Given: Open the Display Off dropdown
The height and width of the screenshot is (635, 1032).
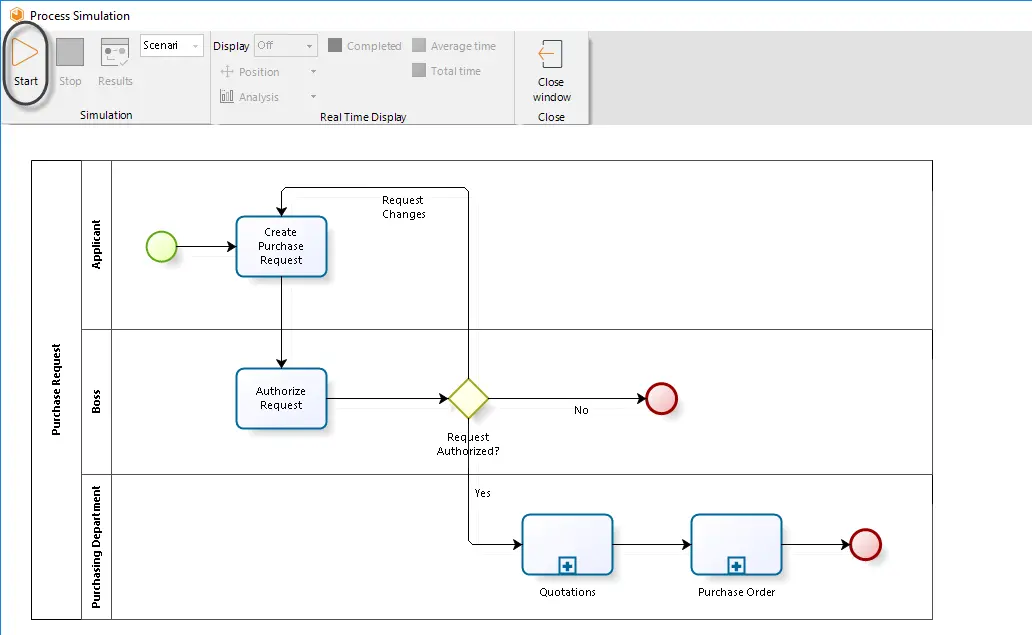Looking at the screenshot, I should click(286, 45).
